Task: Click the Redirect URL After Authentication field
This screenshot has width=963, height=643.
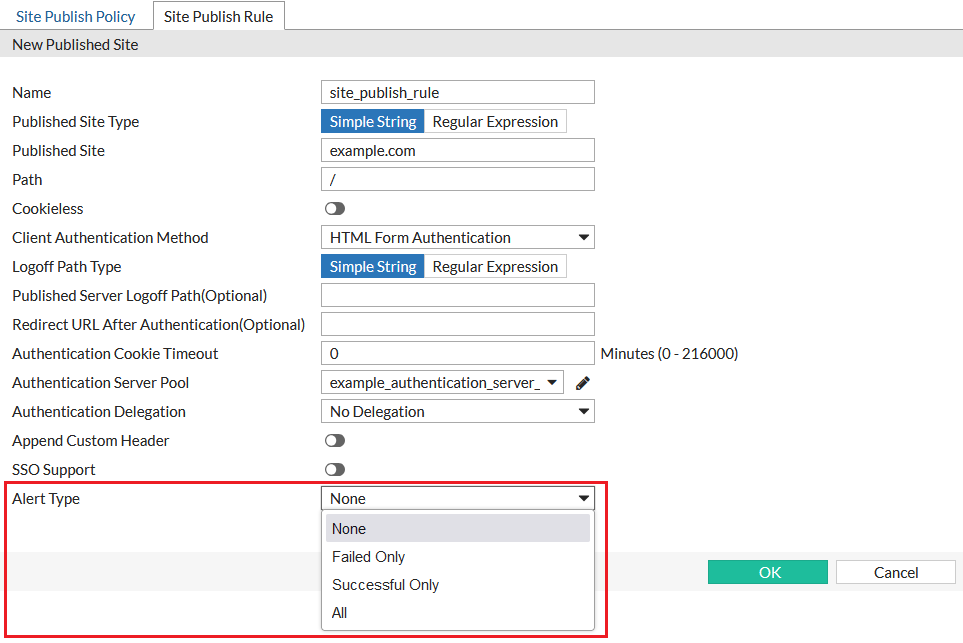Action: (x=457, y=325)
